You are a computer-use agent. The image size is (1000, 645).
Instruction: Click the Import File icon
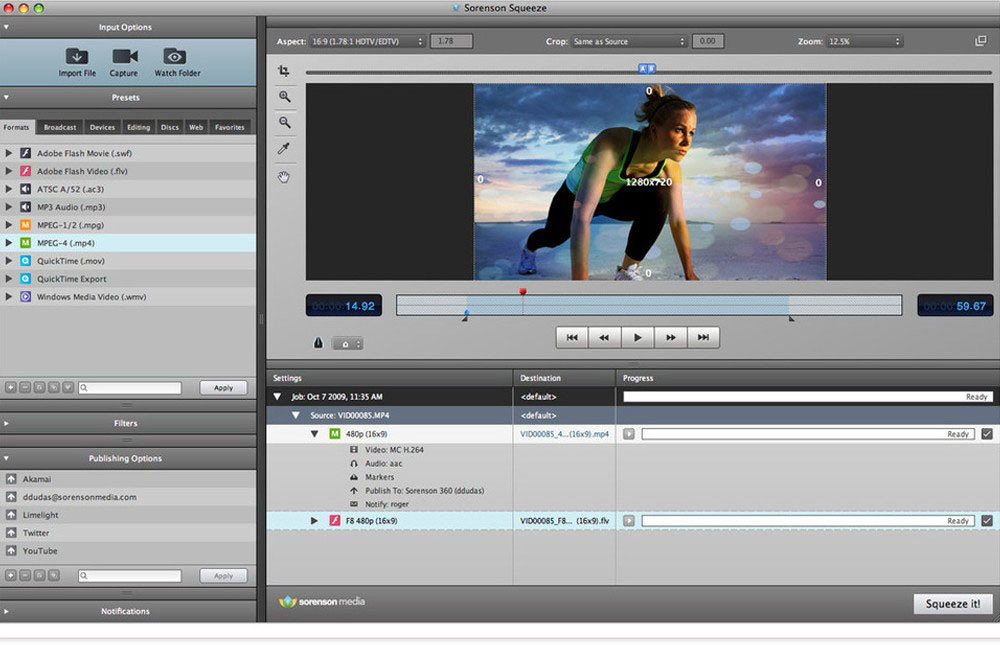click(77, 56)
